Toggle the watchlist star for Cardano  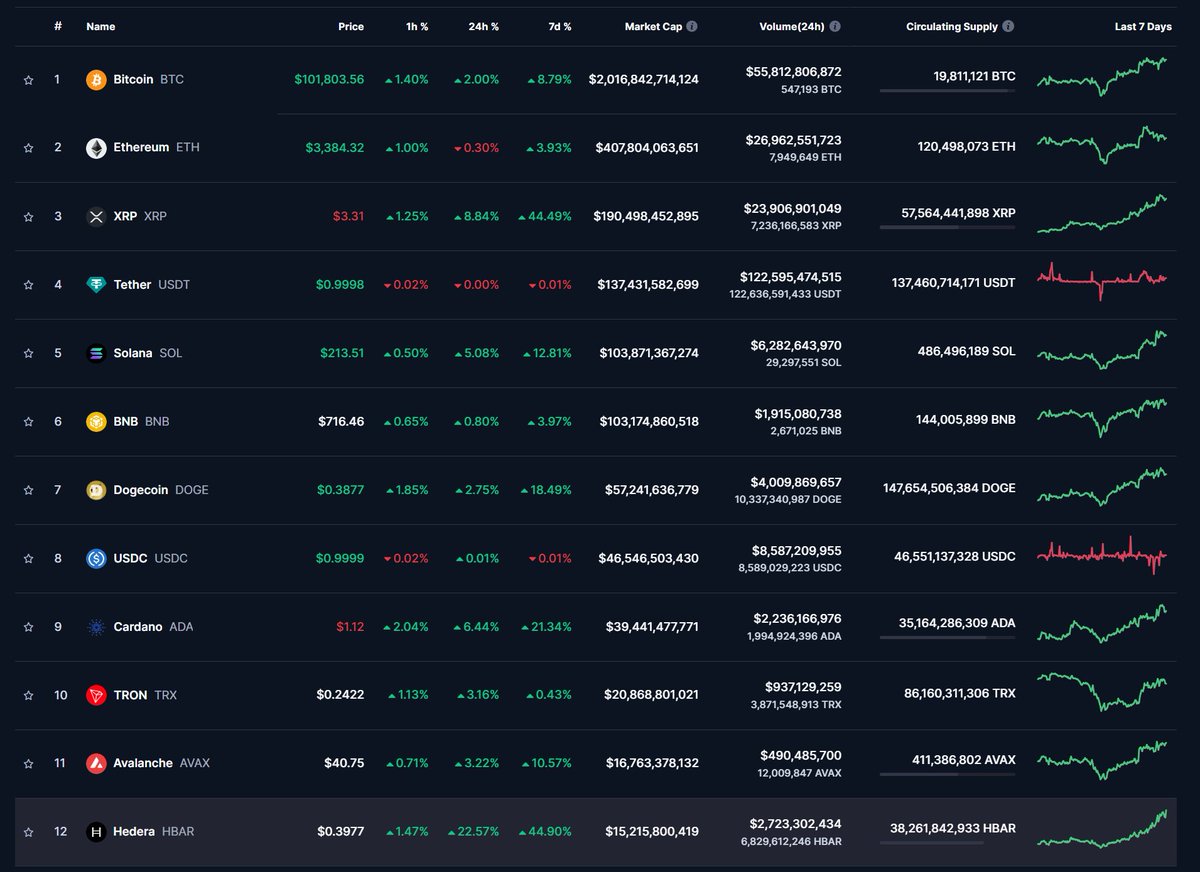click(28, 627)
